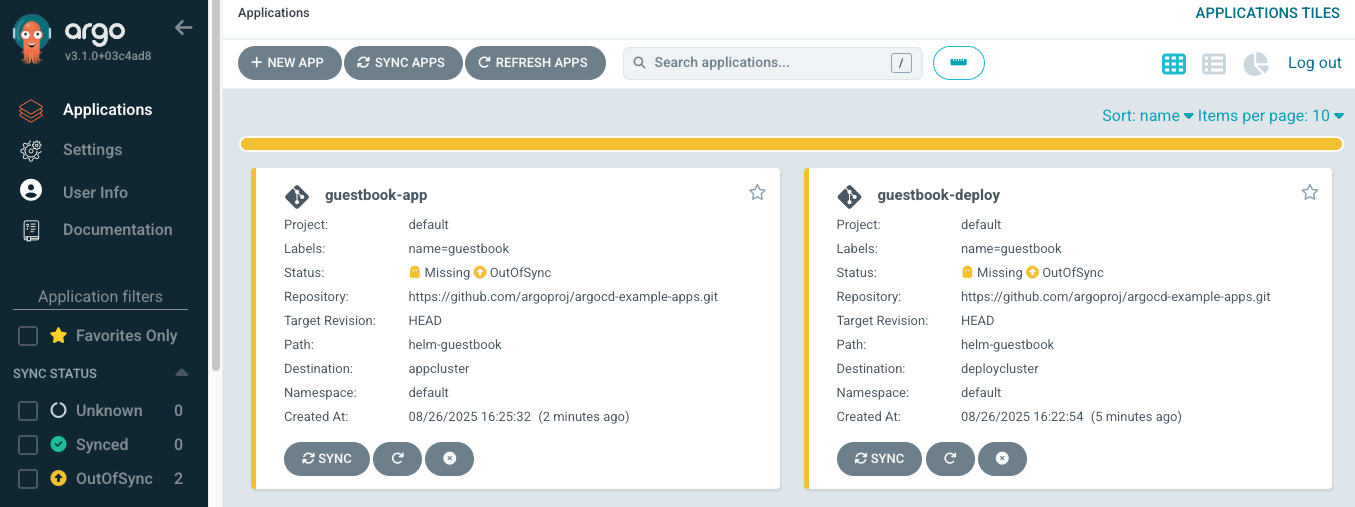Sync the guestbook-app application
The height and width of the screenshot is (507, 1355).
click(x=327, y=458)
